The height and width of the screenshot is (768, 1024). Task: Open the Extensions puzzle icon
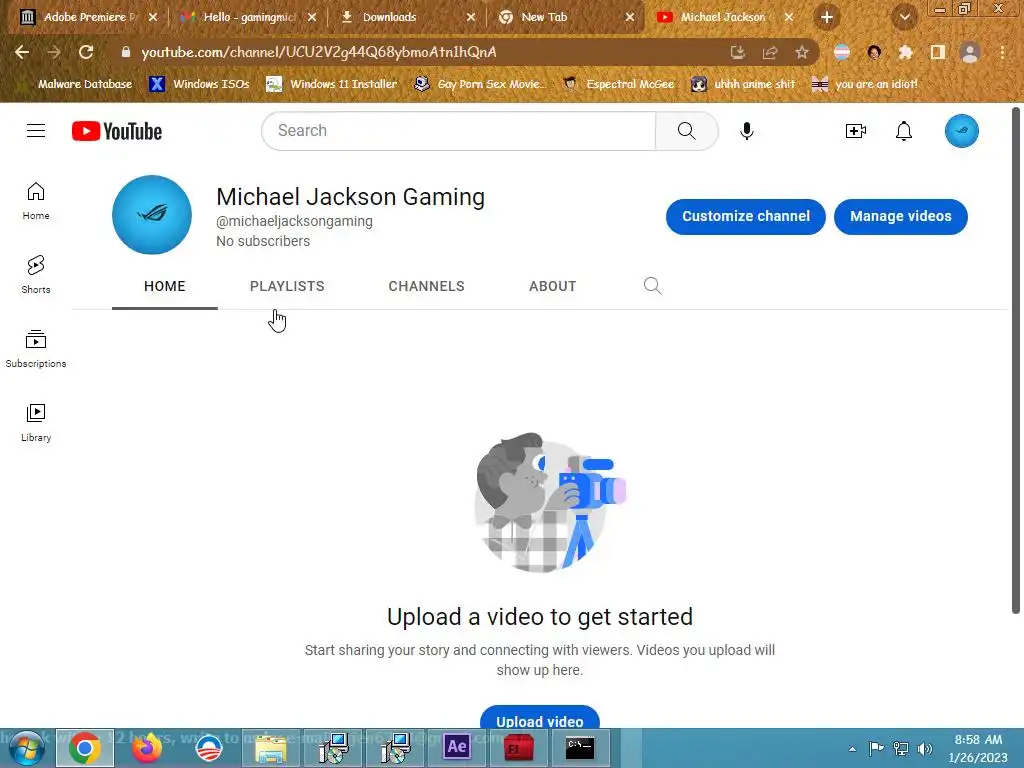click(x=906, y=52)
